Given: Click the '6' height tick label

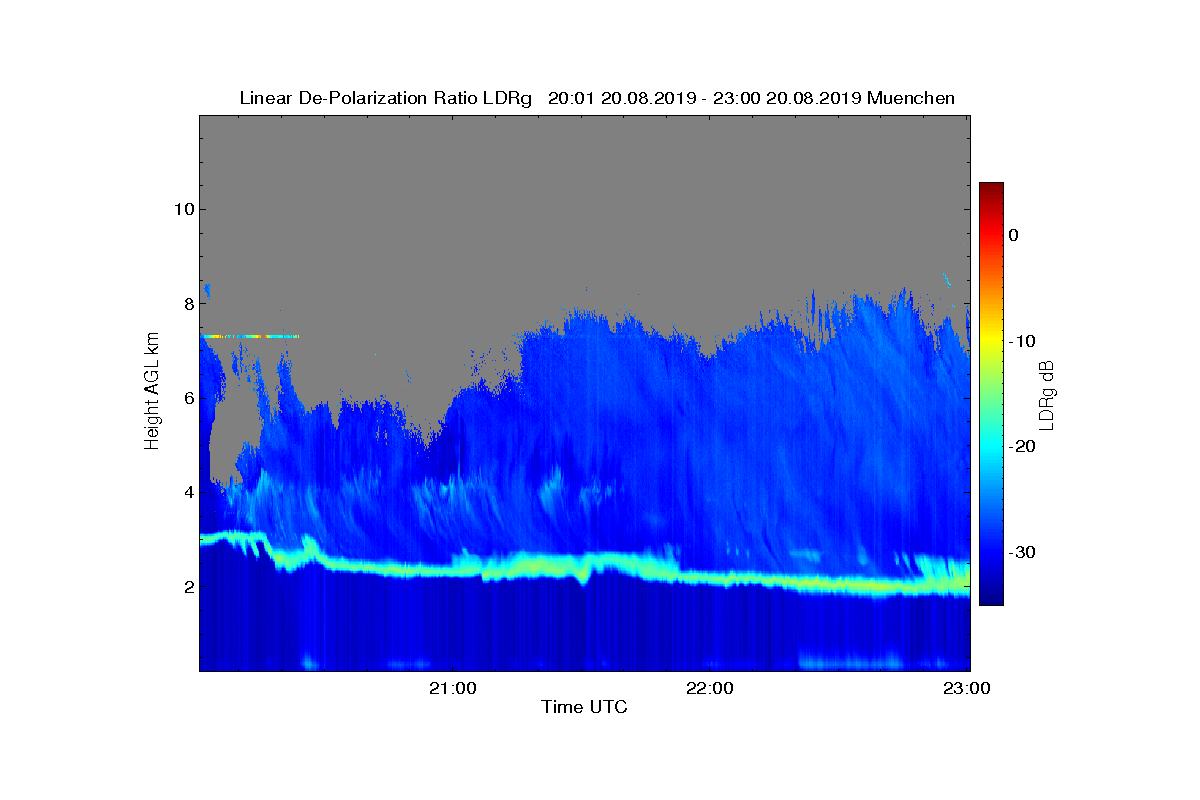Looking at the screenshot, I should point(187,398).
